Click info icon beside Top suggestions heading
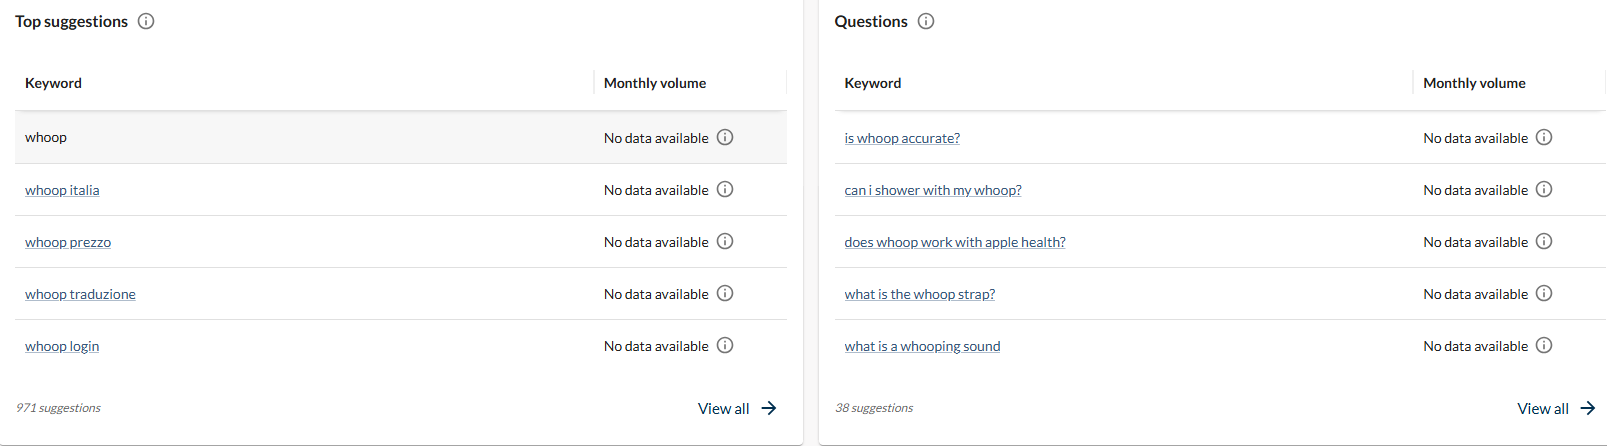This screenshot has height=446, width=1607. (x=146, y=21)
